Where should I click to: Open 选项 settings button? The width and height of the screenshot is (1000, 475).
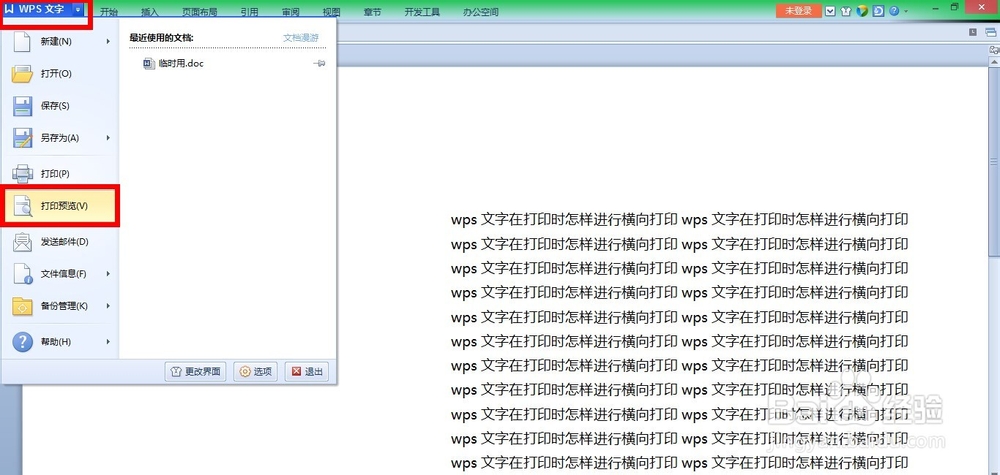point(255,372)
